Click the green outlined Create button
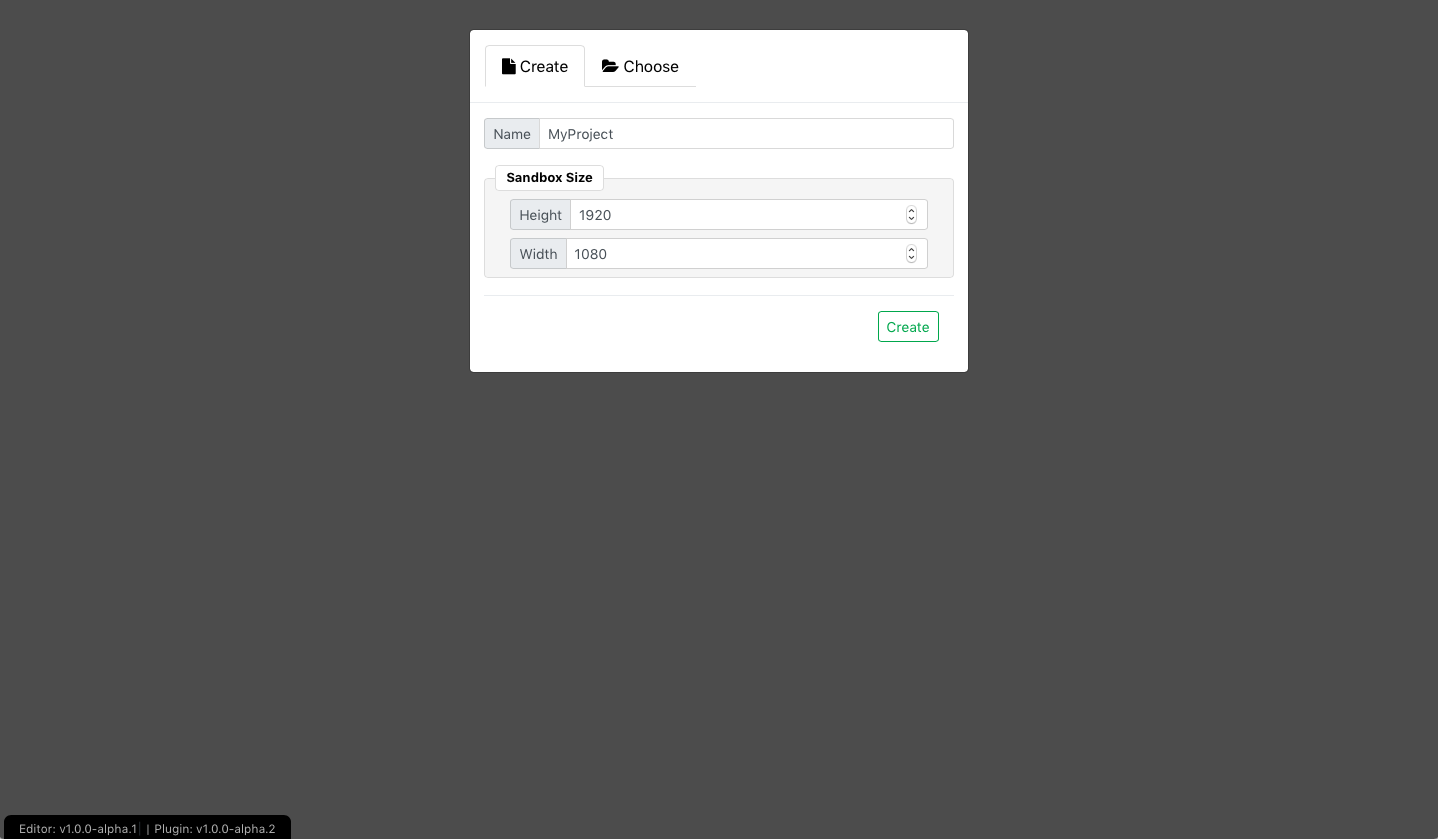This screenshot has width=1438, height=839. pyautogui.click(x=908, y=327)
